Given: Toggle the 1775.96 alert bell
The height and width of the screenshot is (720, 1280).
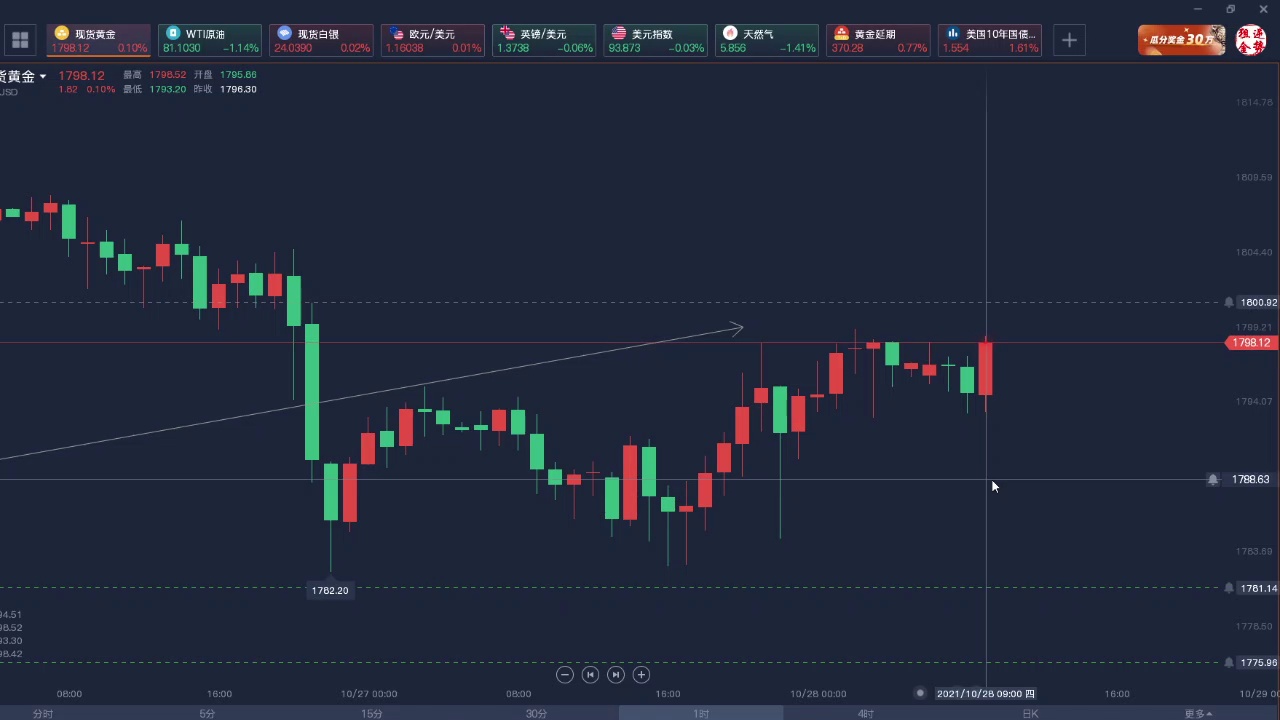Looking at the screenshot, I should [x=1229, y=662].
